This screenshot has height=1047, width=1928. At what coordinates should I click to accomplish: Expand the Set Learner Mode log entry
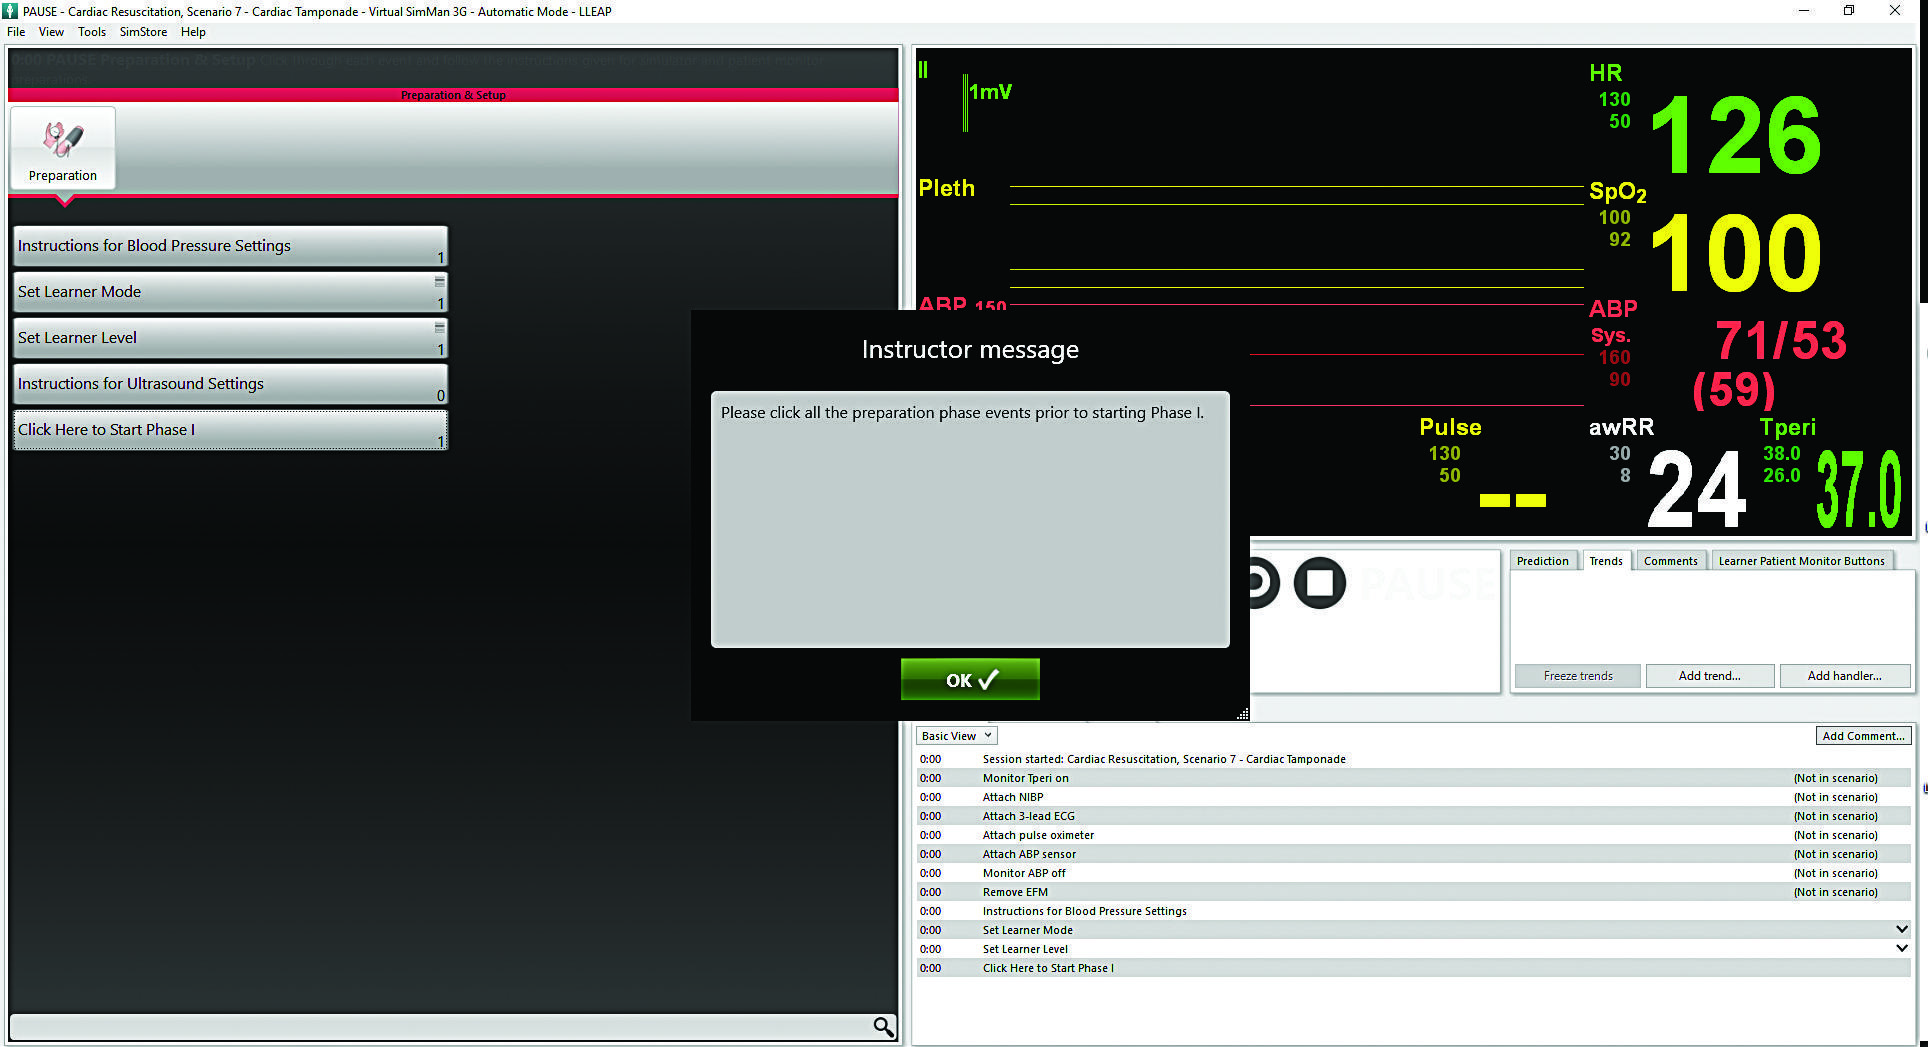[x=1902, y=929]
